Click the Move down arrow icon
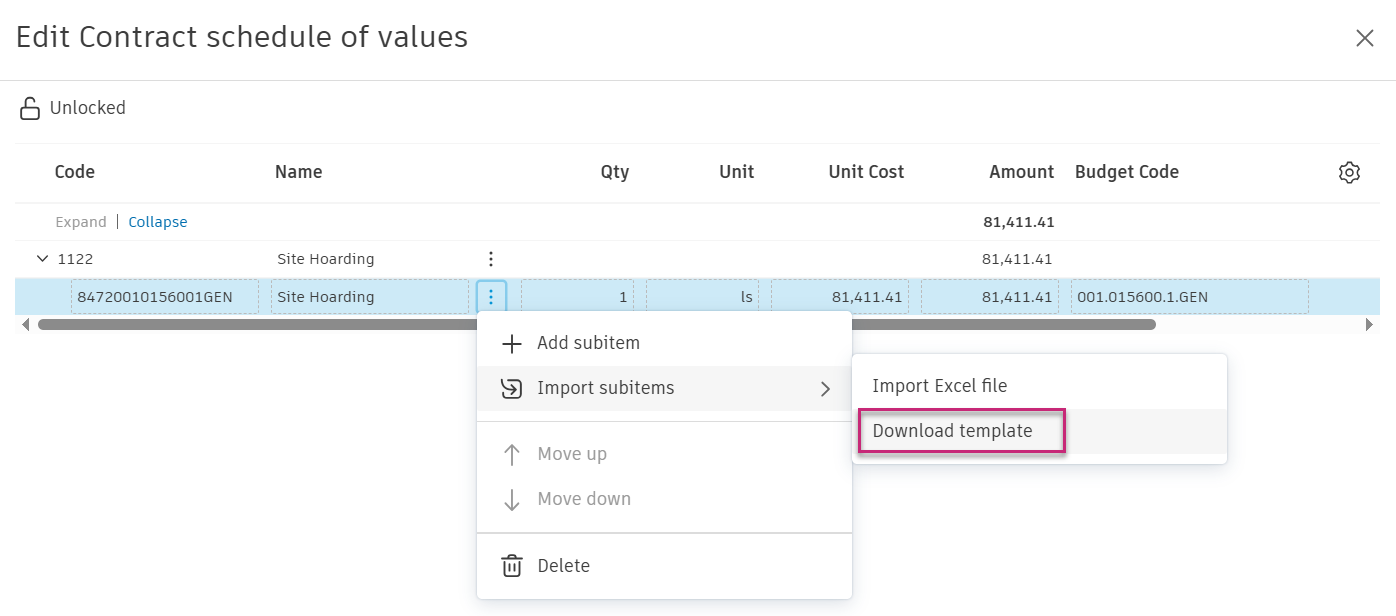The width and height of the screenshot is (1396, 616). (x=511, y=500)
